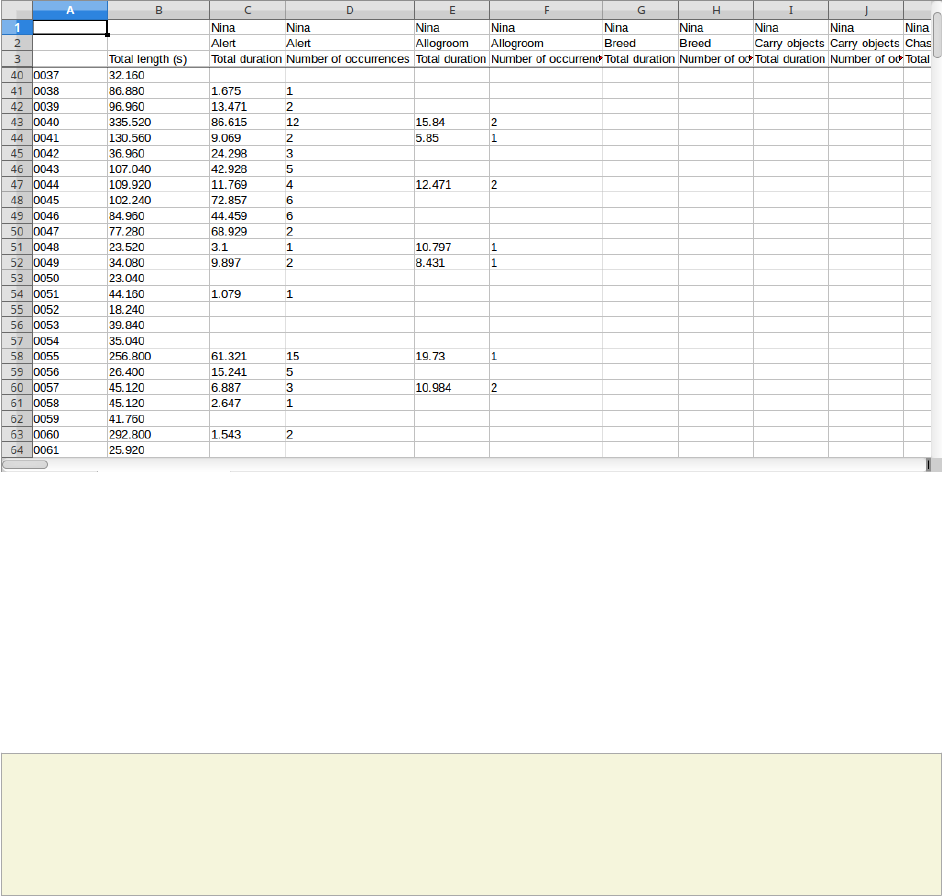Click cell value 13.471
Image resolution: width=942 pixels, height=896 pixels.
click(248, 106)
